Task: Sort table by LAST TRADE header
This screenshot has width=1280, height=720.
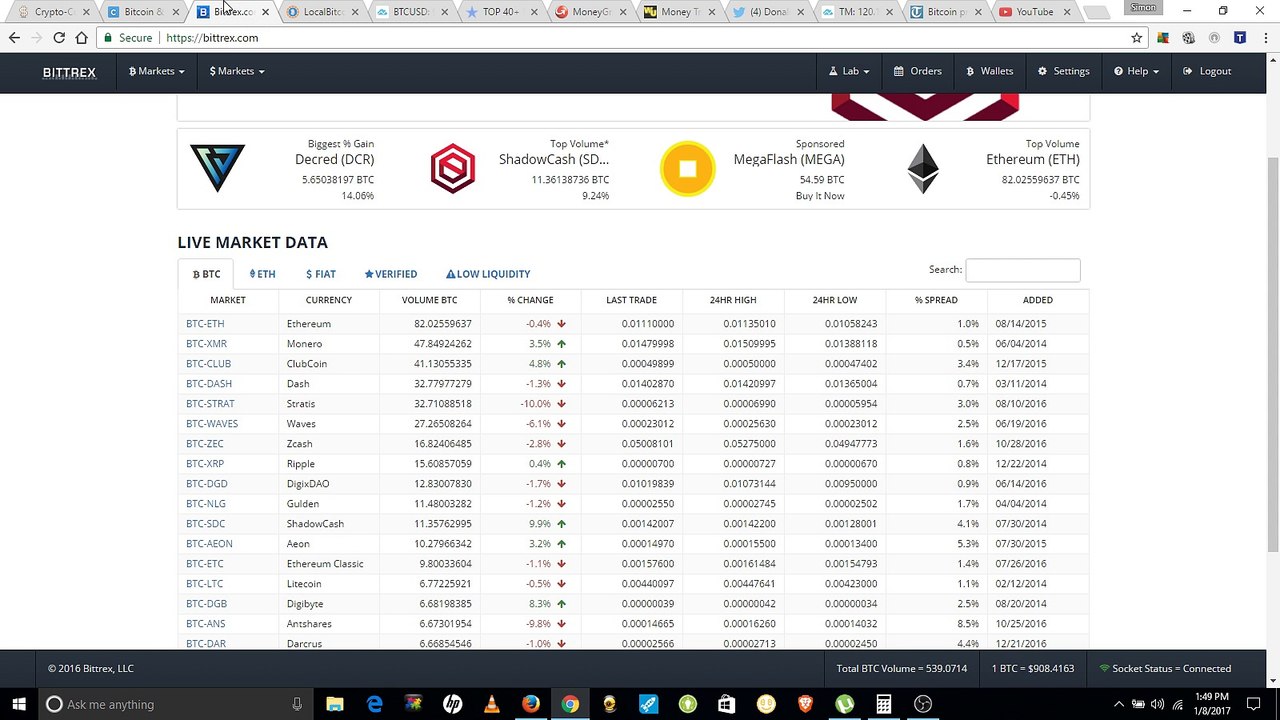Action: tap(631, 300)
